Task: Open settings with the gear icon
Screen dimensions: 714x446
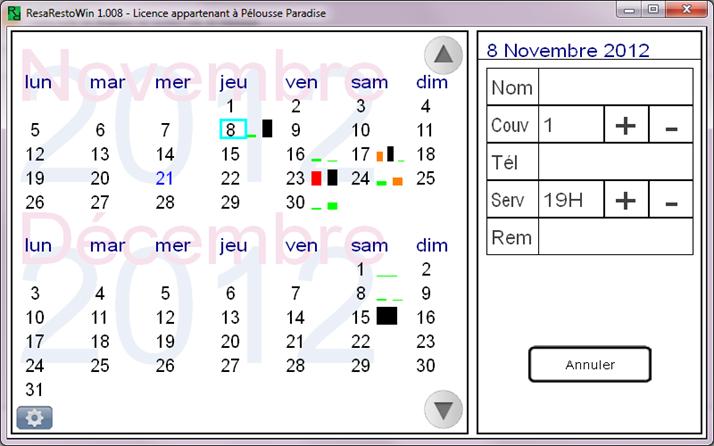Action: point(35,417)
